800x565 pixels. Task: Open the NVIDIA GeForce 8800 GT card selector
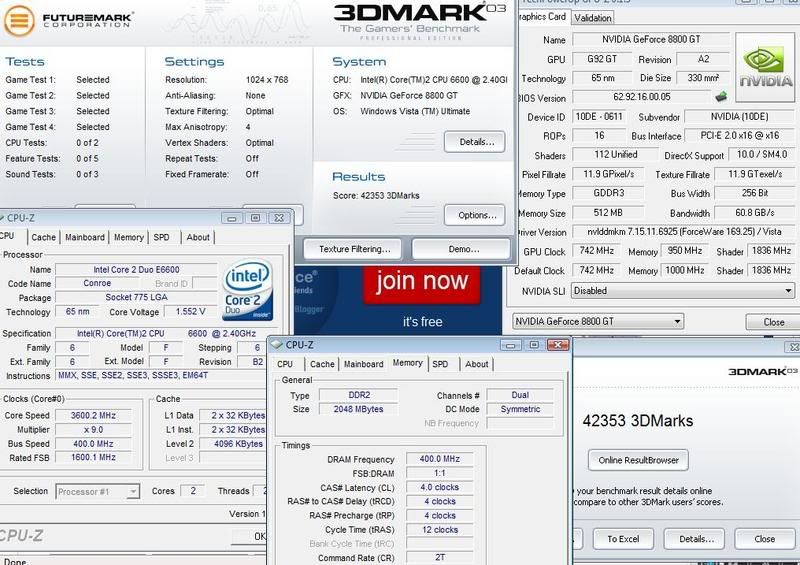598,322
